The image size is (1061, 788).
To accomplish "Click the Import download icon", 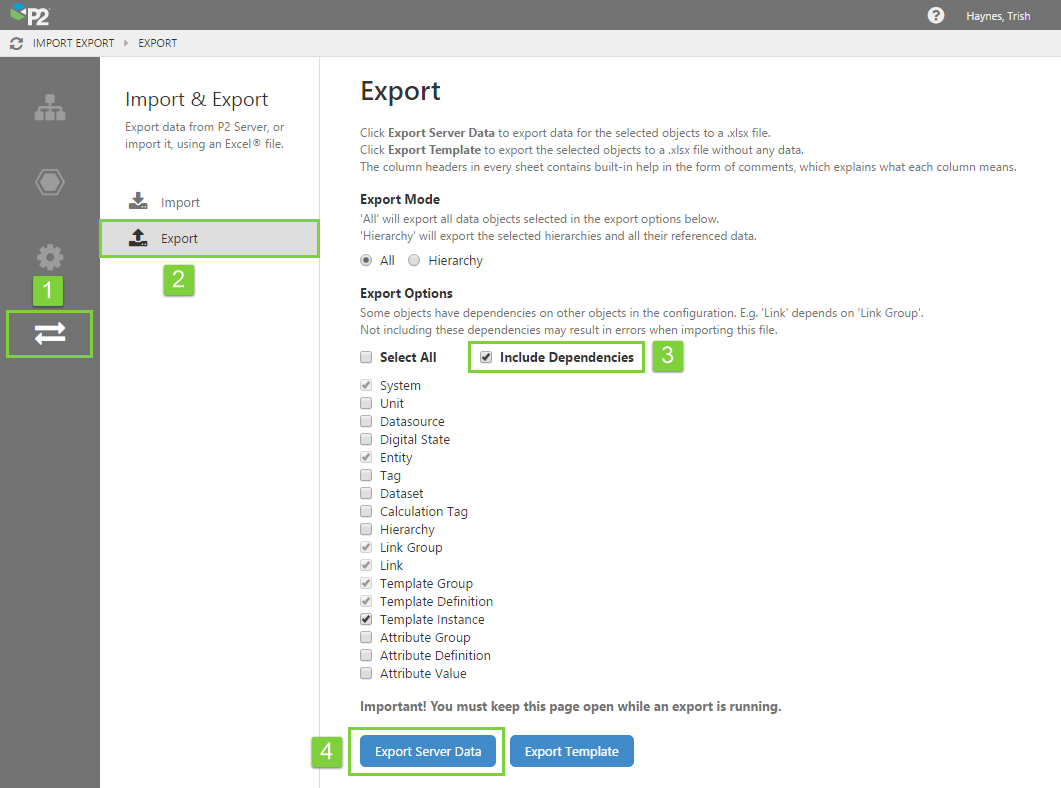I will click(x=138, y=202).
